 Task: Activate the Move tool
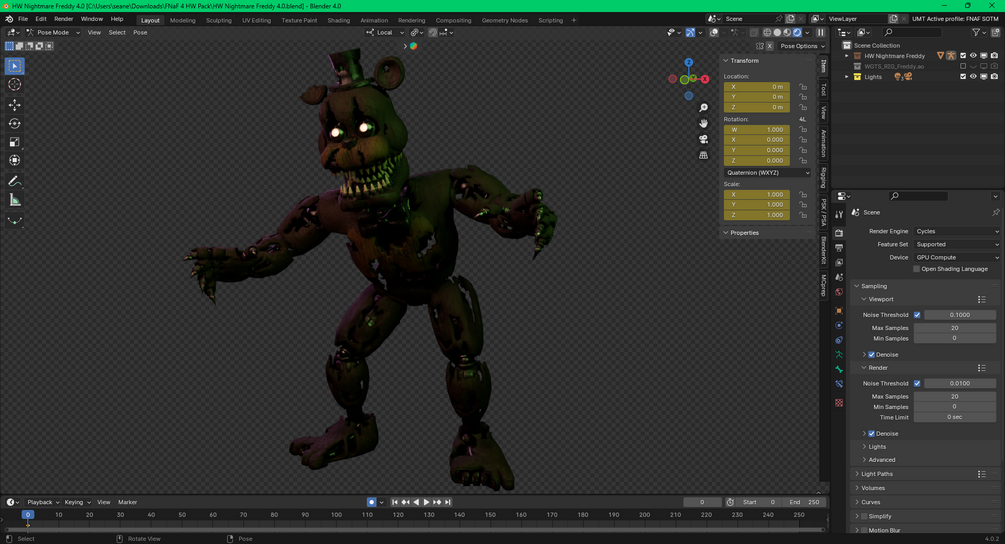click(x=14, y=105)
